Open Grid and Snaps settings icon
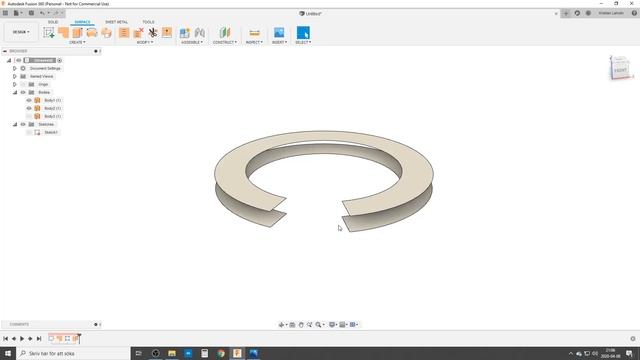Viewport: 640px width, 360px height. (342, 324)
